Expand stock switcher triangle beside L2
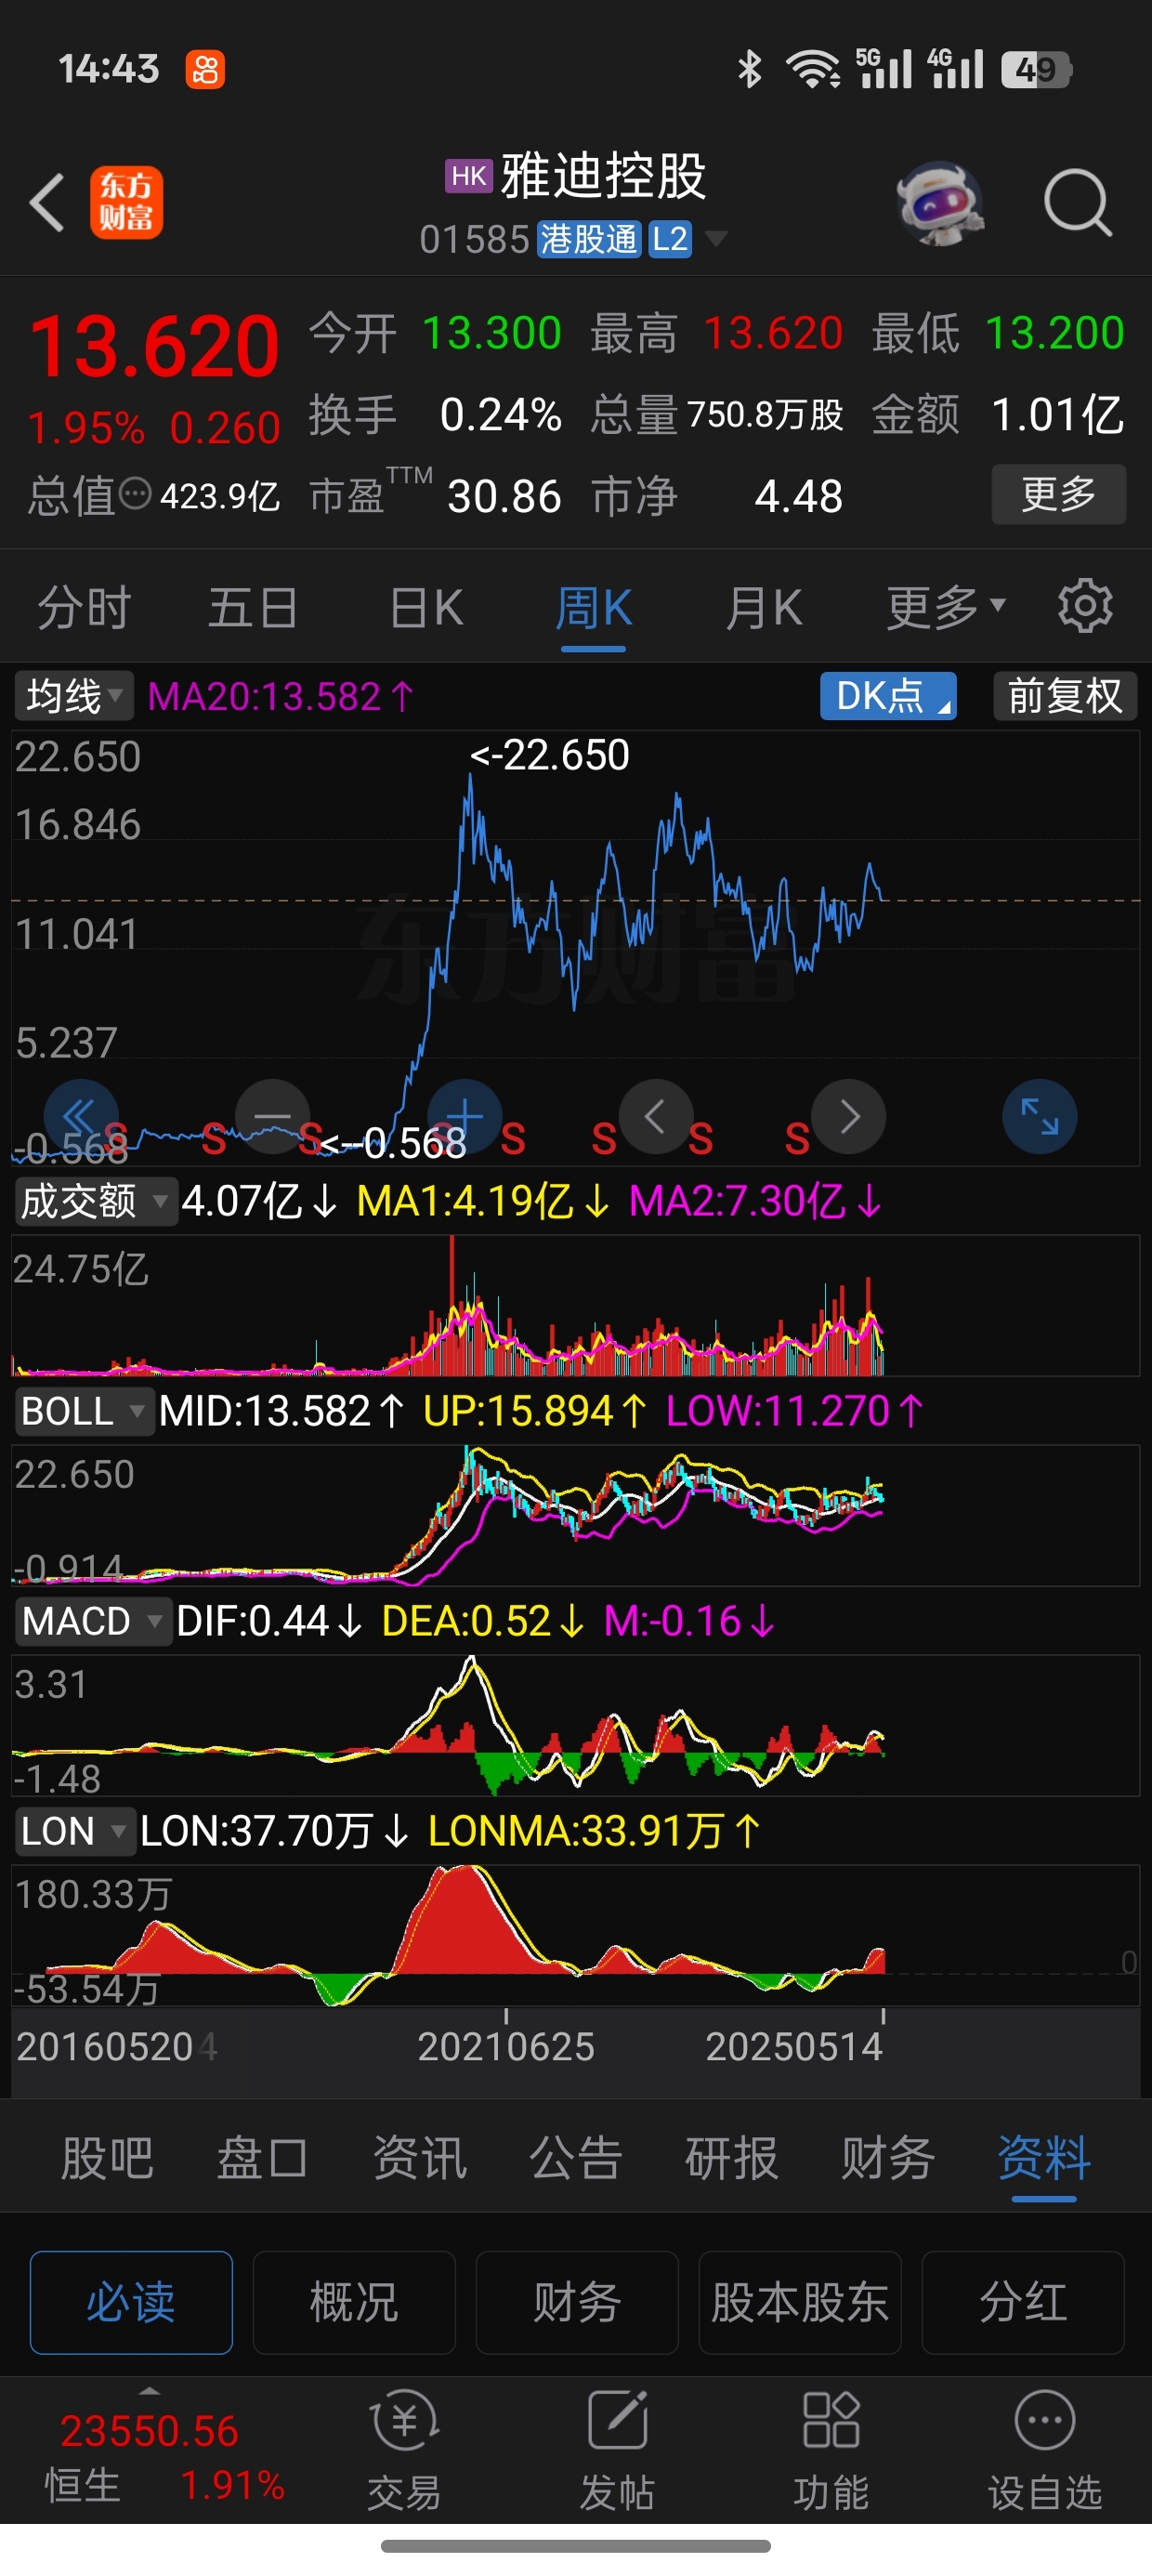Image resolution: width=1152 pixels, height=2576 pixels. click(716, 239)
